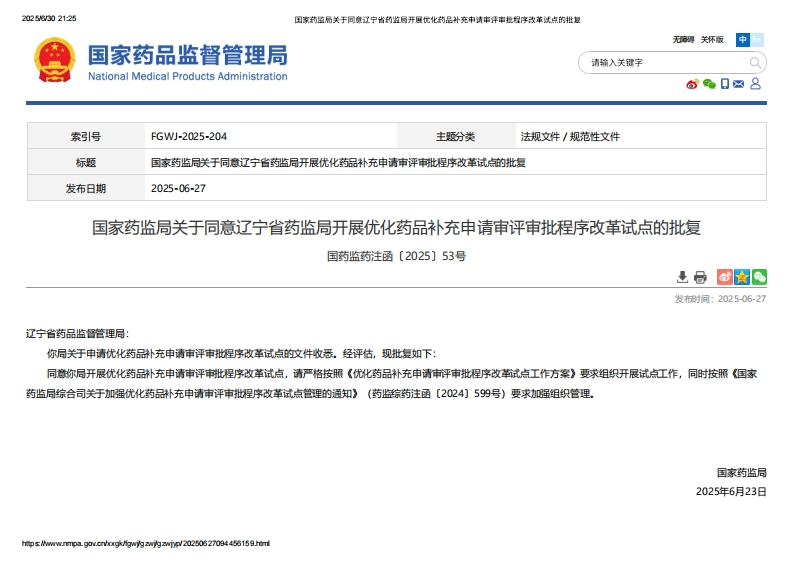Image resolution: width=793 pixels, height=561 pixels.
Task: Share to QQ Zone star icon
Action: [x=742, y=277]
